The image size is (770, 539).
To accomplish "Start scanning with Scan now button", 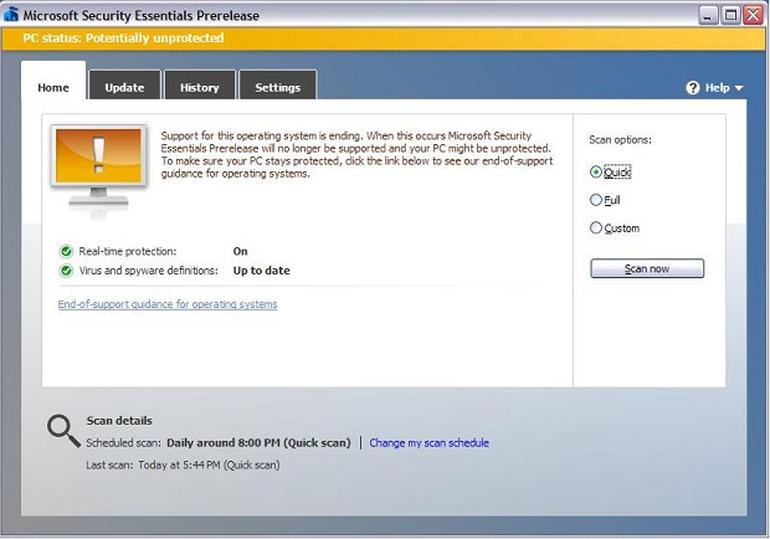I will coord(647,269).
